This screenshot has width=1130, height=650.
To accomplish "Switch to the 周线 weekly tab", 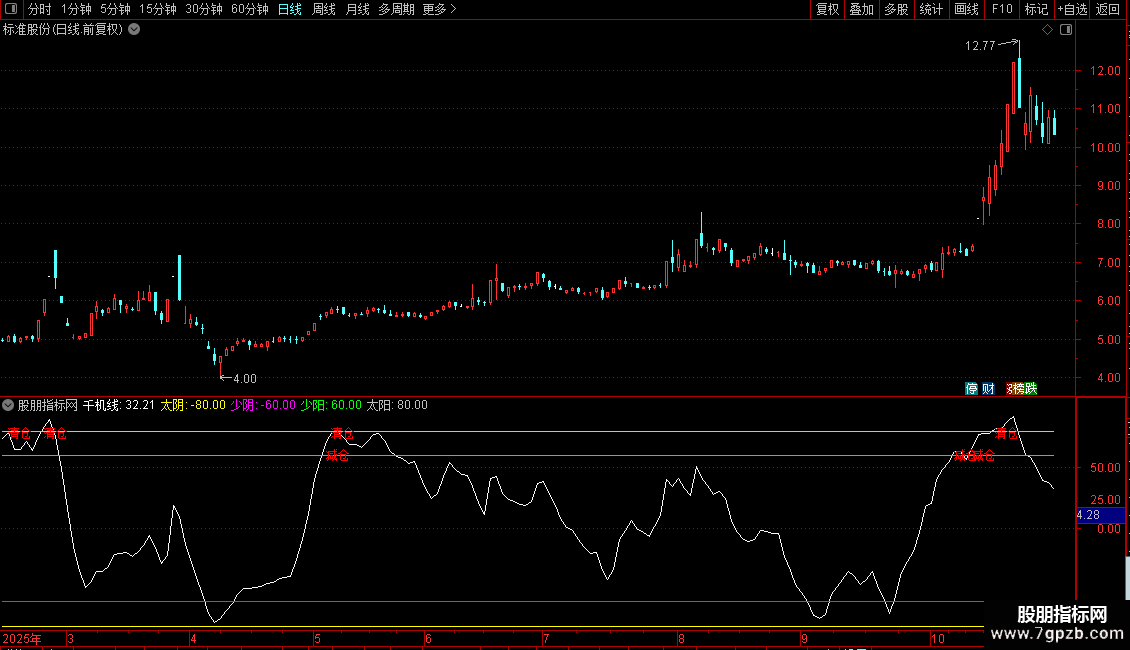I will point(323,9).
